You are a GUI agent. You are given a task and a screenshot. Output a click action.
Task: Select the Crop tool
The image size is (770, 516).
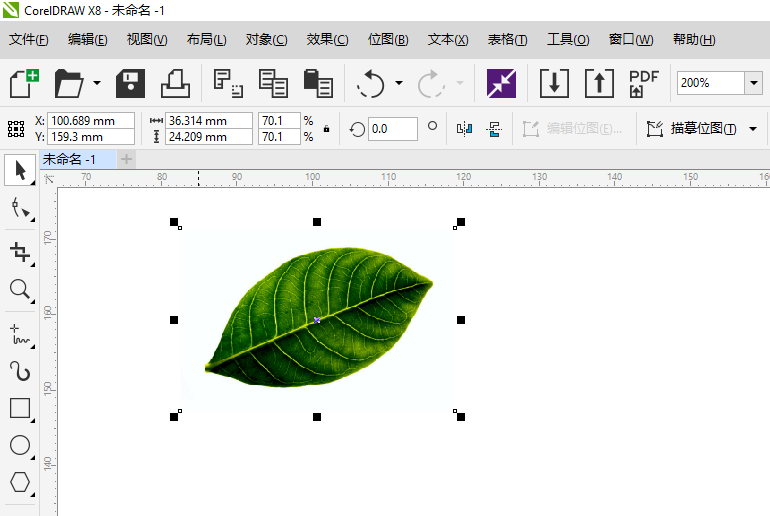point(19,251)
